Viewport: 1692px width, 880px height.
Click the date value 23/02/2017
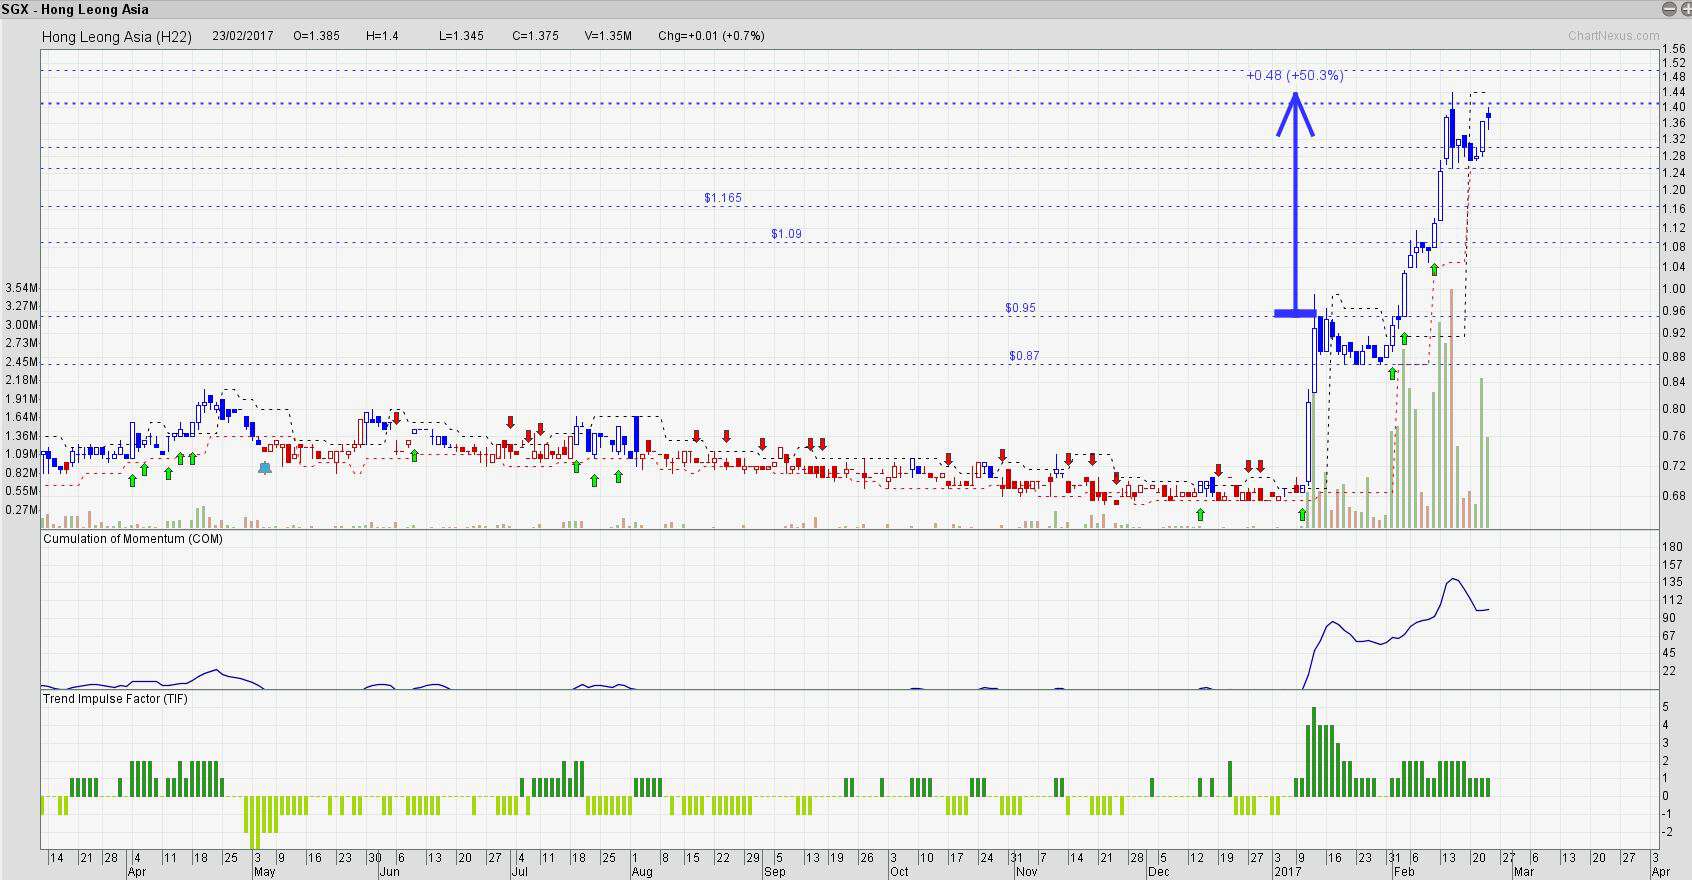point(242,35)
